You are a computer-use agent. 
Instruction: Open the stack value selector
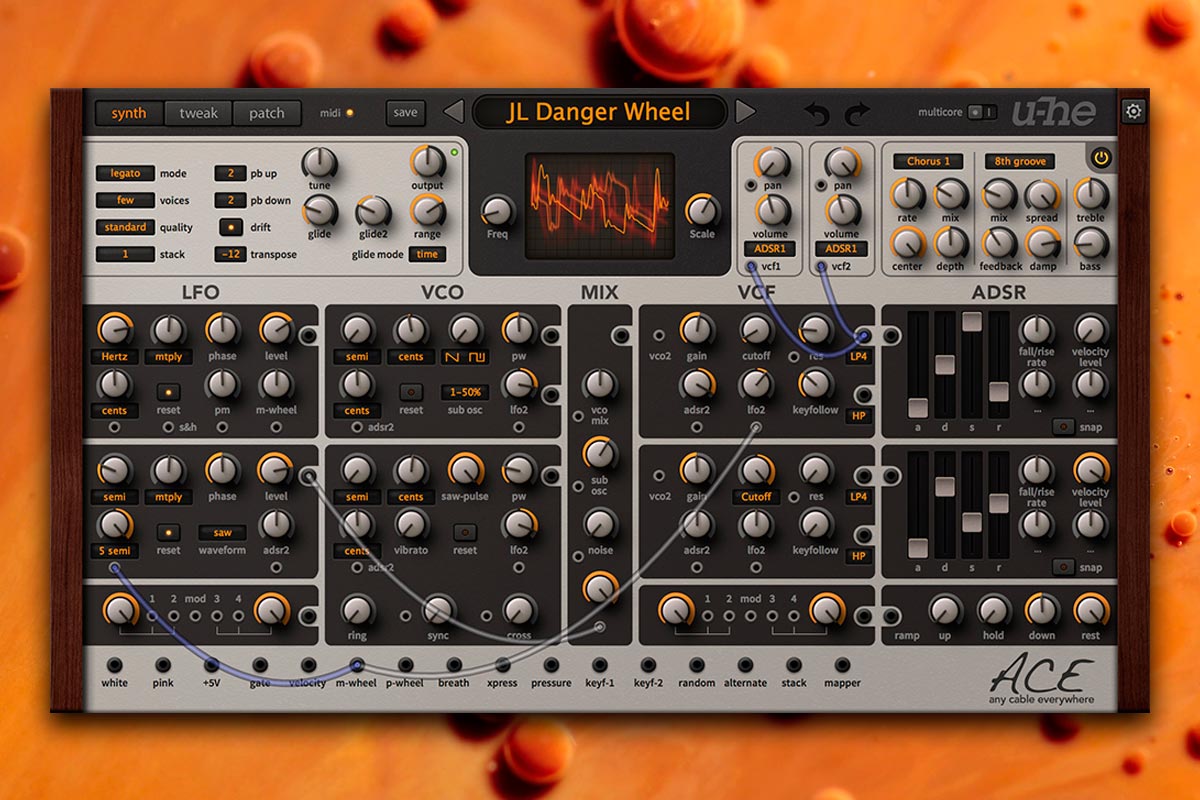pos(125,254)
